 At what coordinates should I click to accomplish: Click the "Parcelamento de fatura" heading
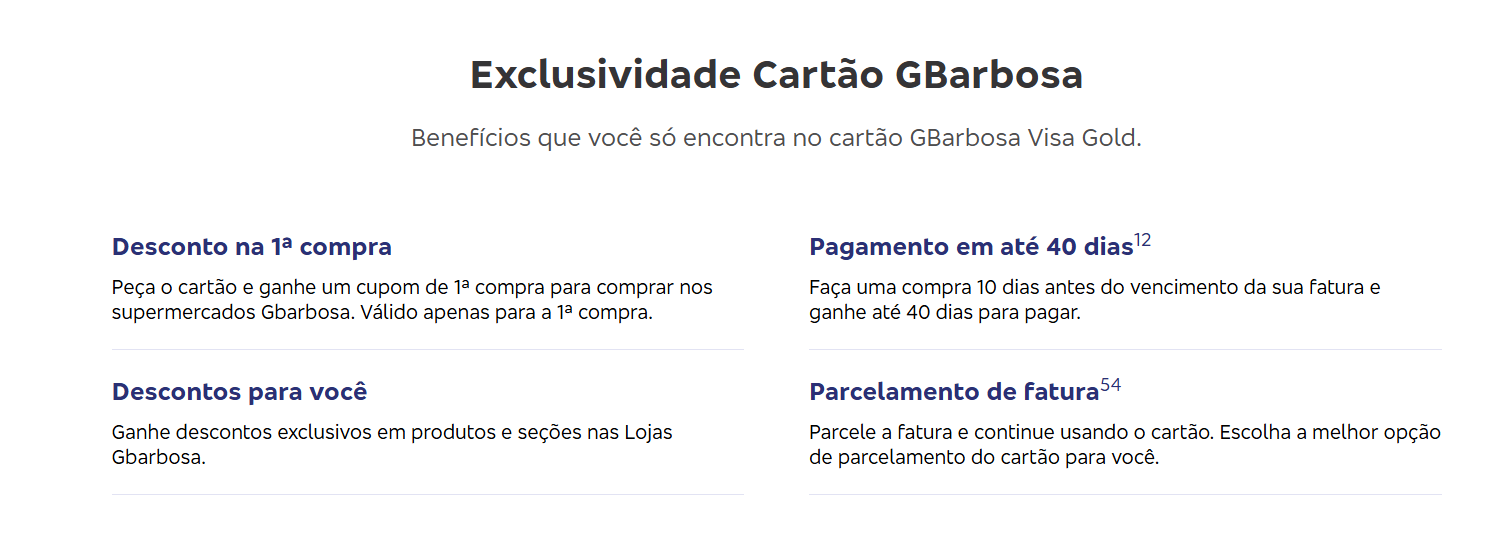954,392
